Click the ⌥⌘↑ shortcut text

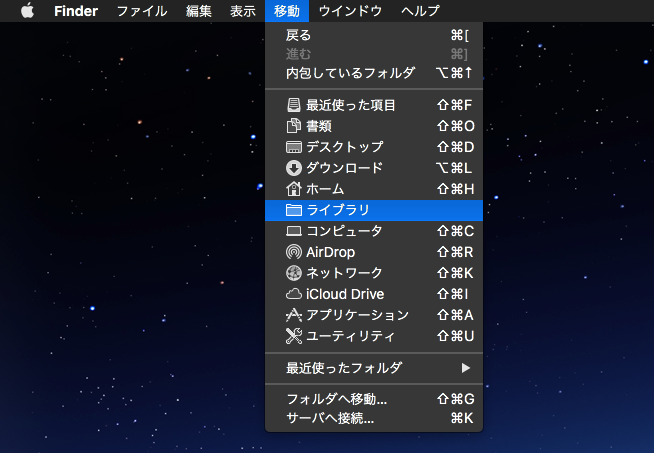(454, 73)
